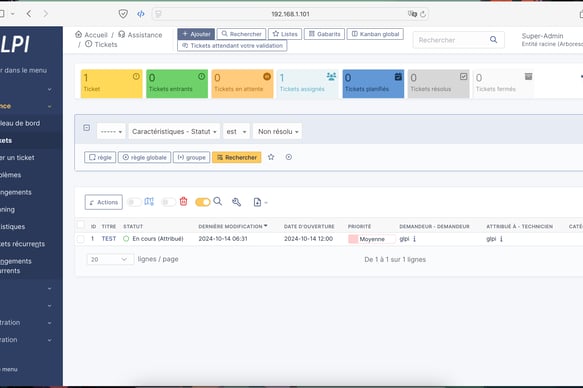Click the magnifier icon beside the orange toggle
This screenshot has height=388, width=583.
218,201
